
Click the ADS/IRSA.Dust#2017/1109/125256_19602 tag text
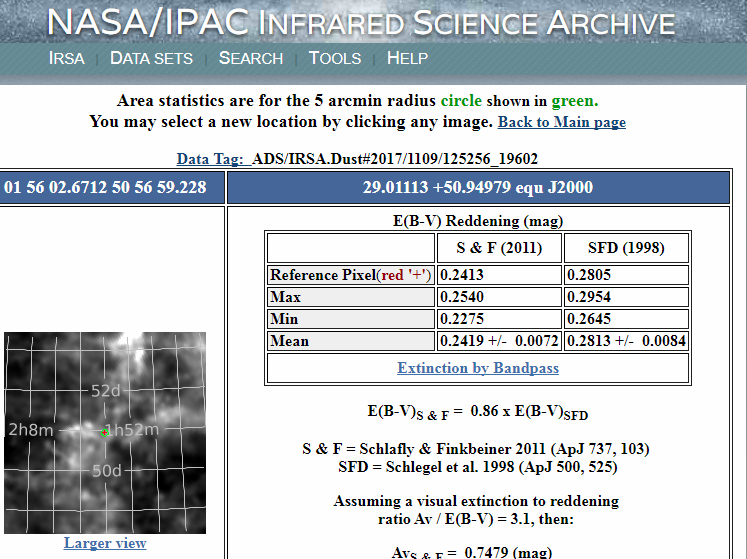click(395, 159)
